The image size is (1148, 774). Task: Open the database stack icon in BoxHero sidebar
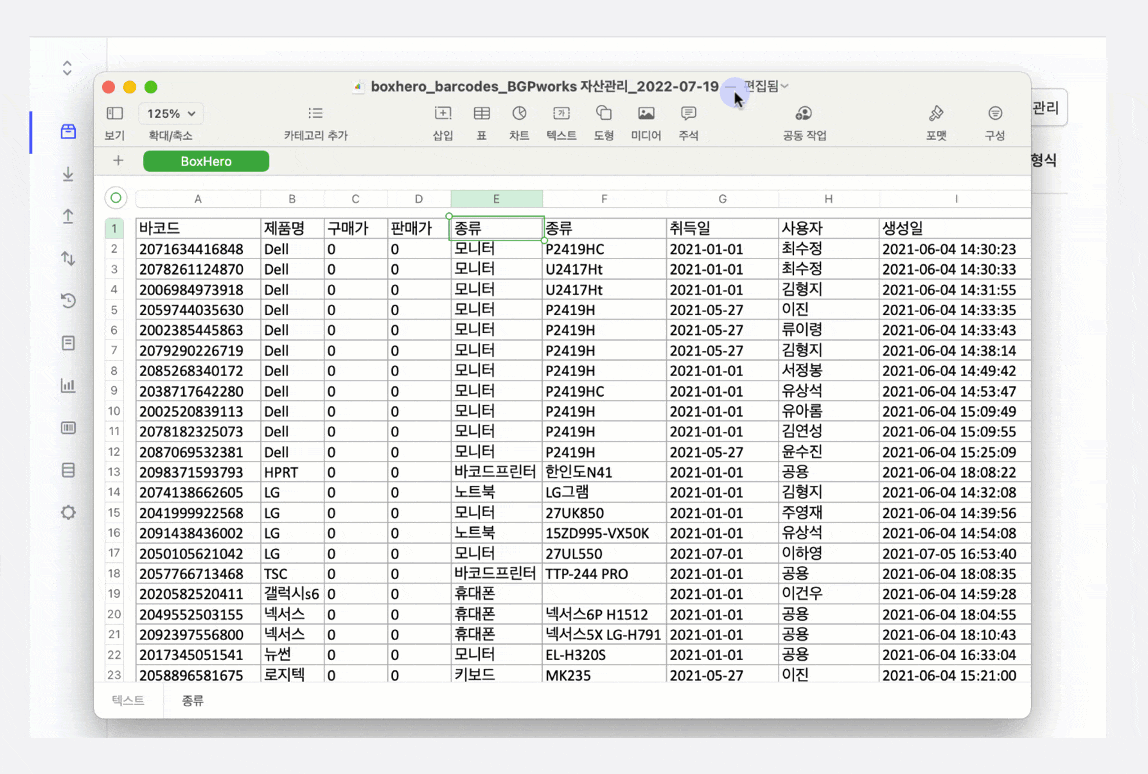point(68,470)
